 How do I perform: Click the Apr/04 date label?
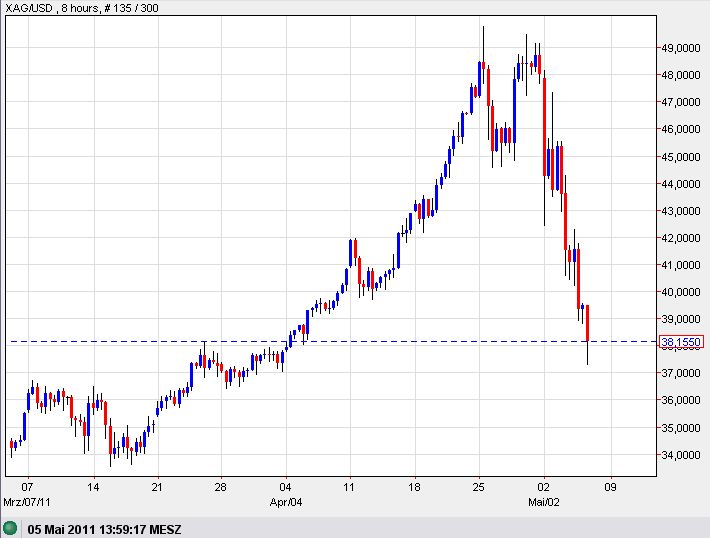(286, 502)
